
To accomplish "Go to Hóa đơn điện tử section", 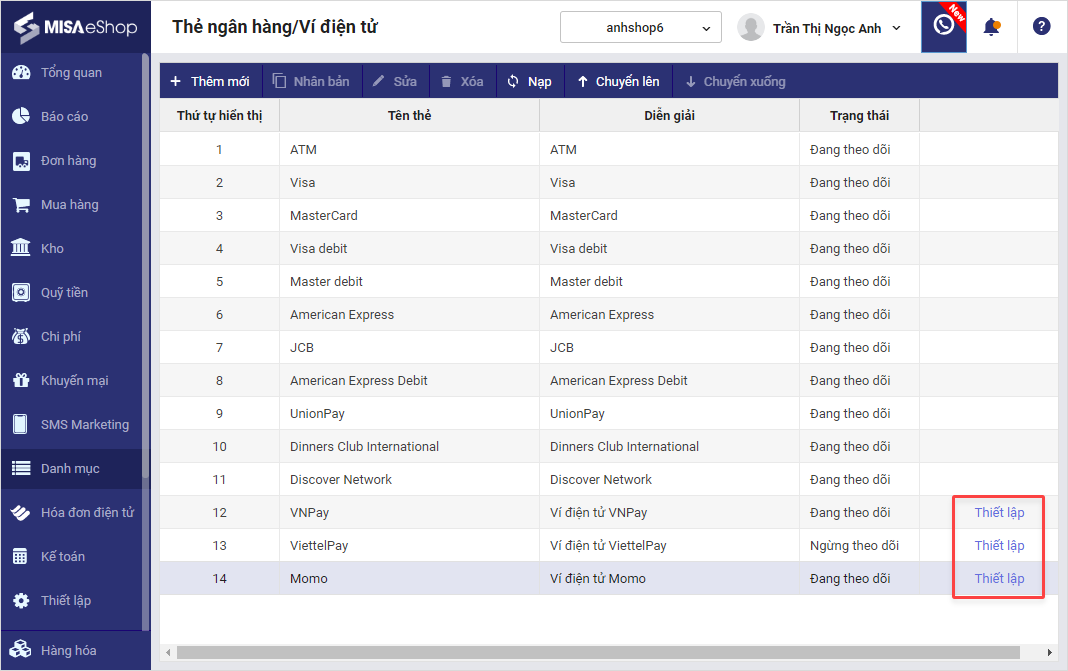I will tap(86, 513).
